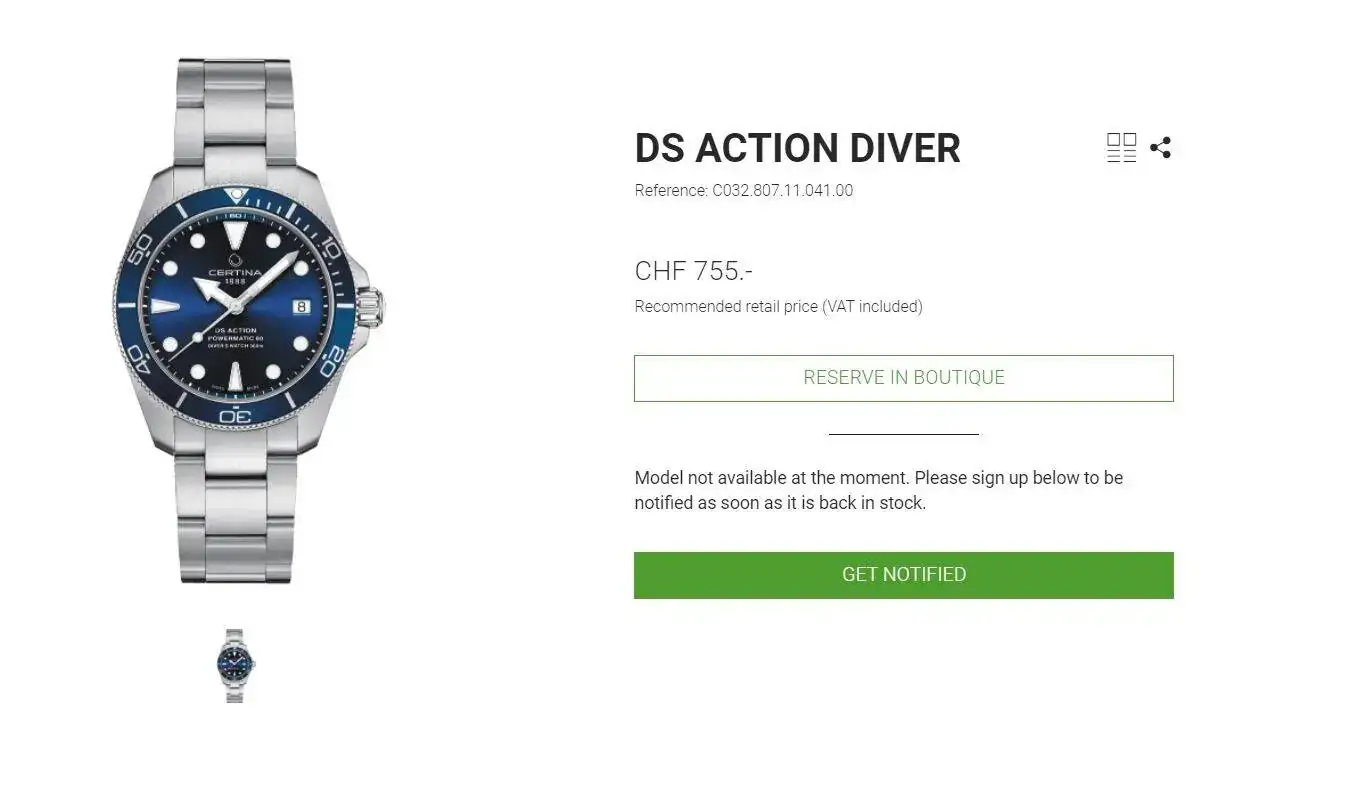Click the bezel triangle marker at twelve
This screenshot has width=1355, height=800.
tap(236, 195)
